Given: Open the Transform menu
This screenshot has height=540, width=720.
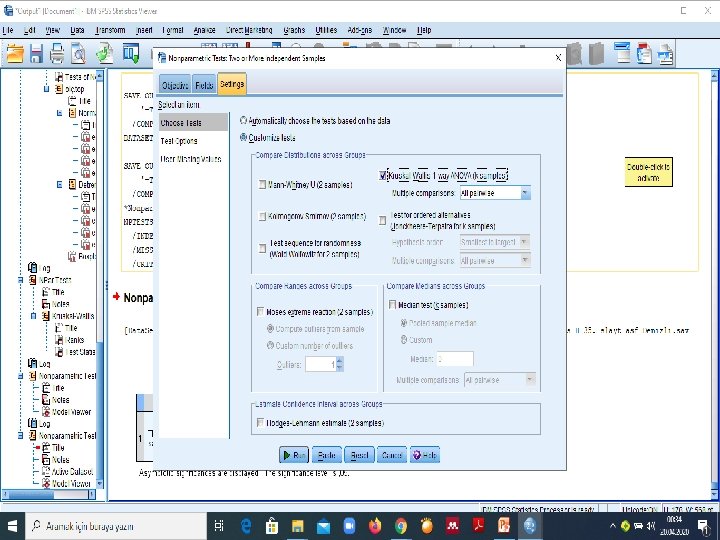Looking at the screenshot, I should (110, 30).
